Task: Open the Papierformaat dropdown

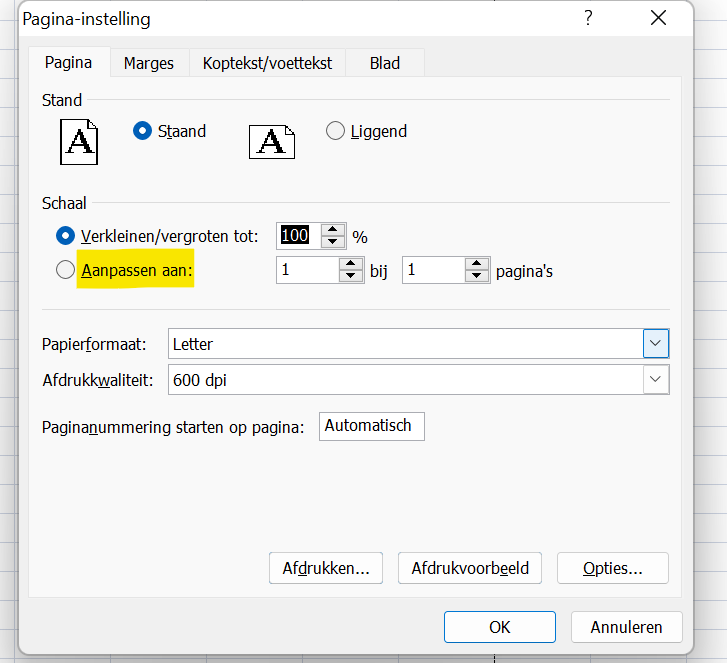Action: pos(655,343)
